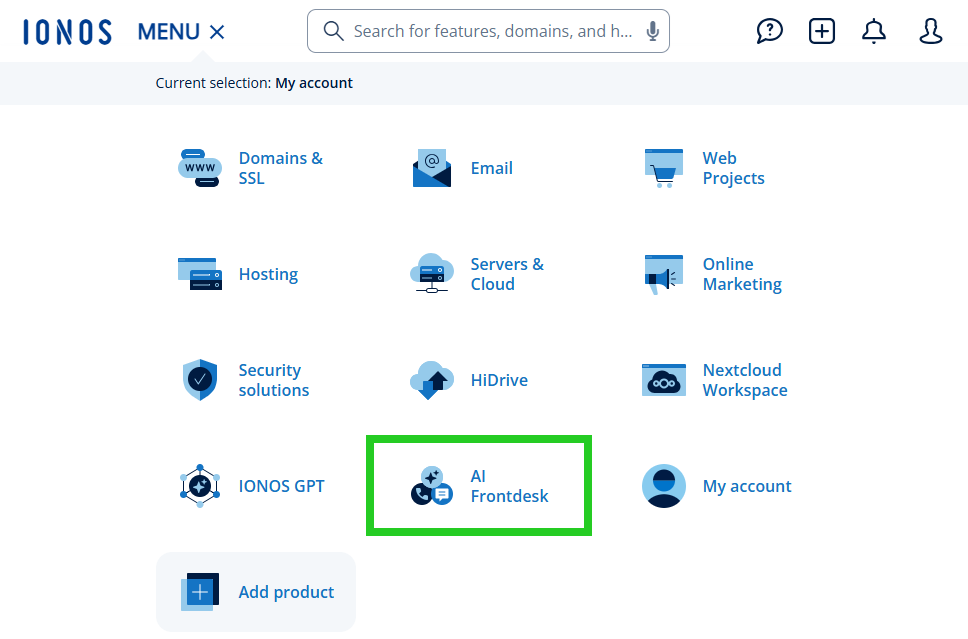Screen dimensions: 968x639
Task: Click the Email envelope icon
Action: tap(432, 168)
